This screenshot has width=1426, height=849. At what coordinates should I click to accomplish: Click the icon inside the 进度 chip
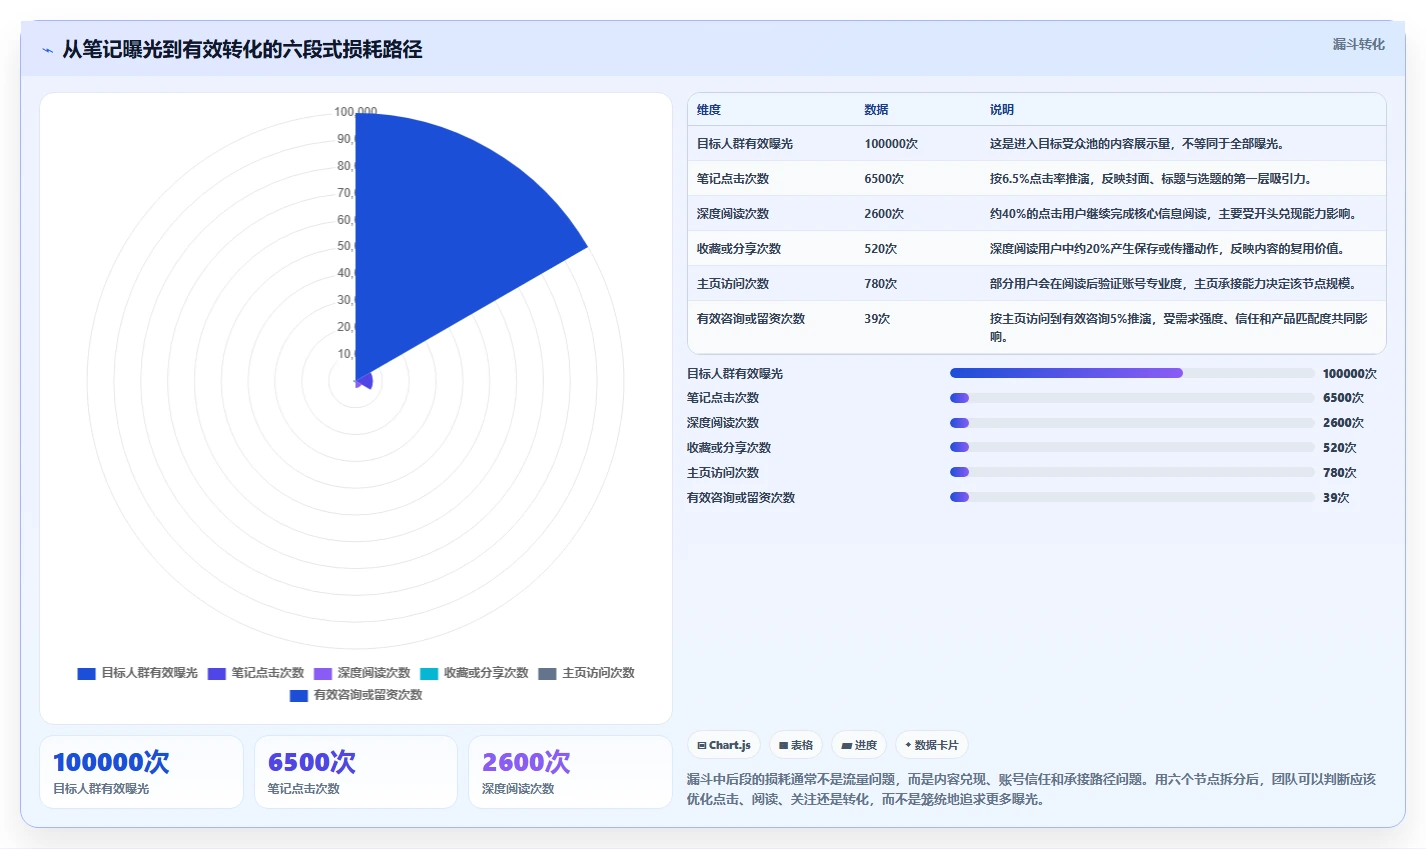pos(846,745)
